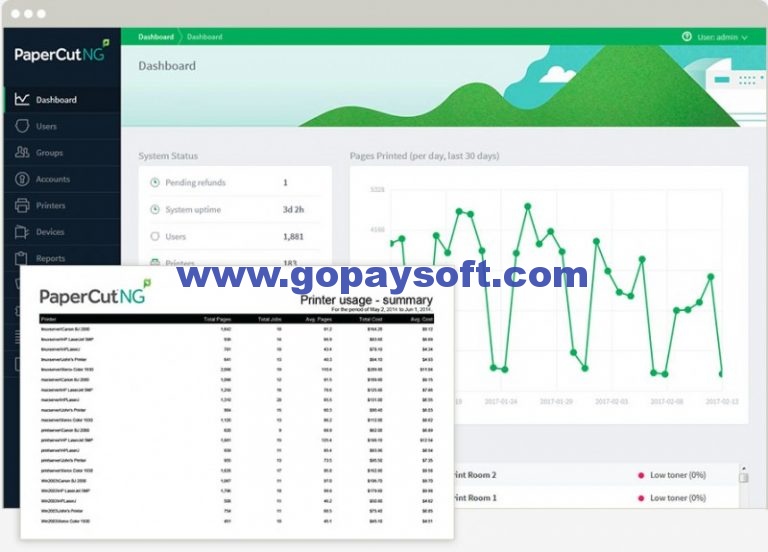Click the System Status heading
Viewport: 768px width, 552px height.
click(x=168, y=156)
